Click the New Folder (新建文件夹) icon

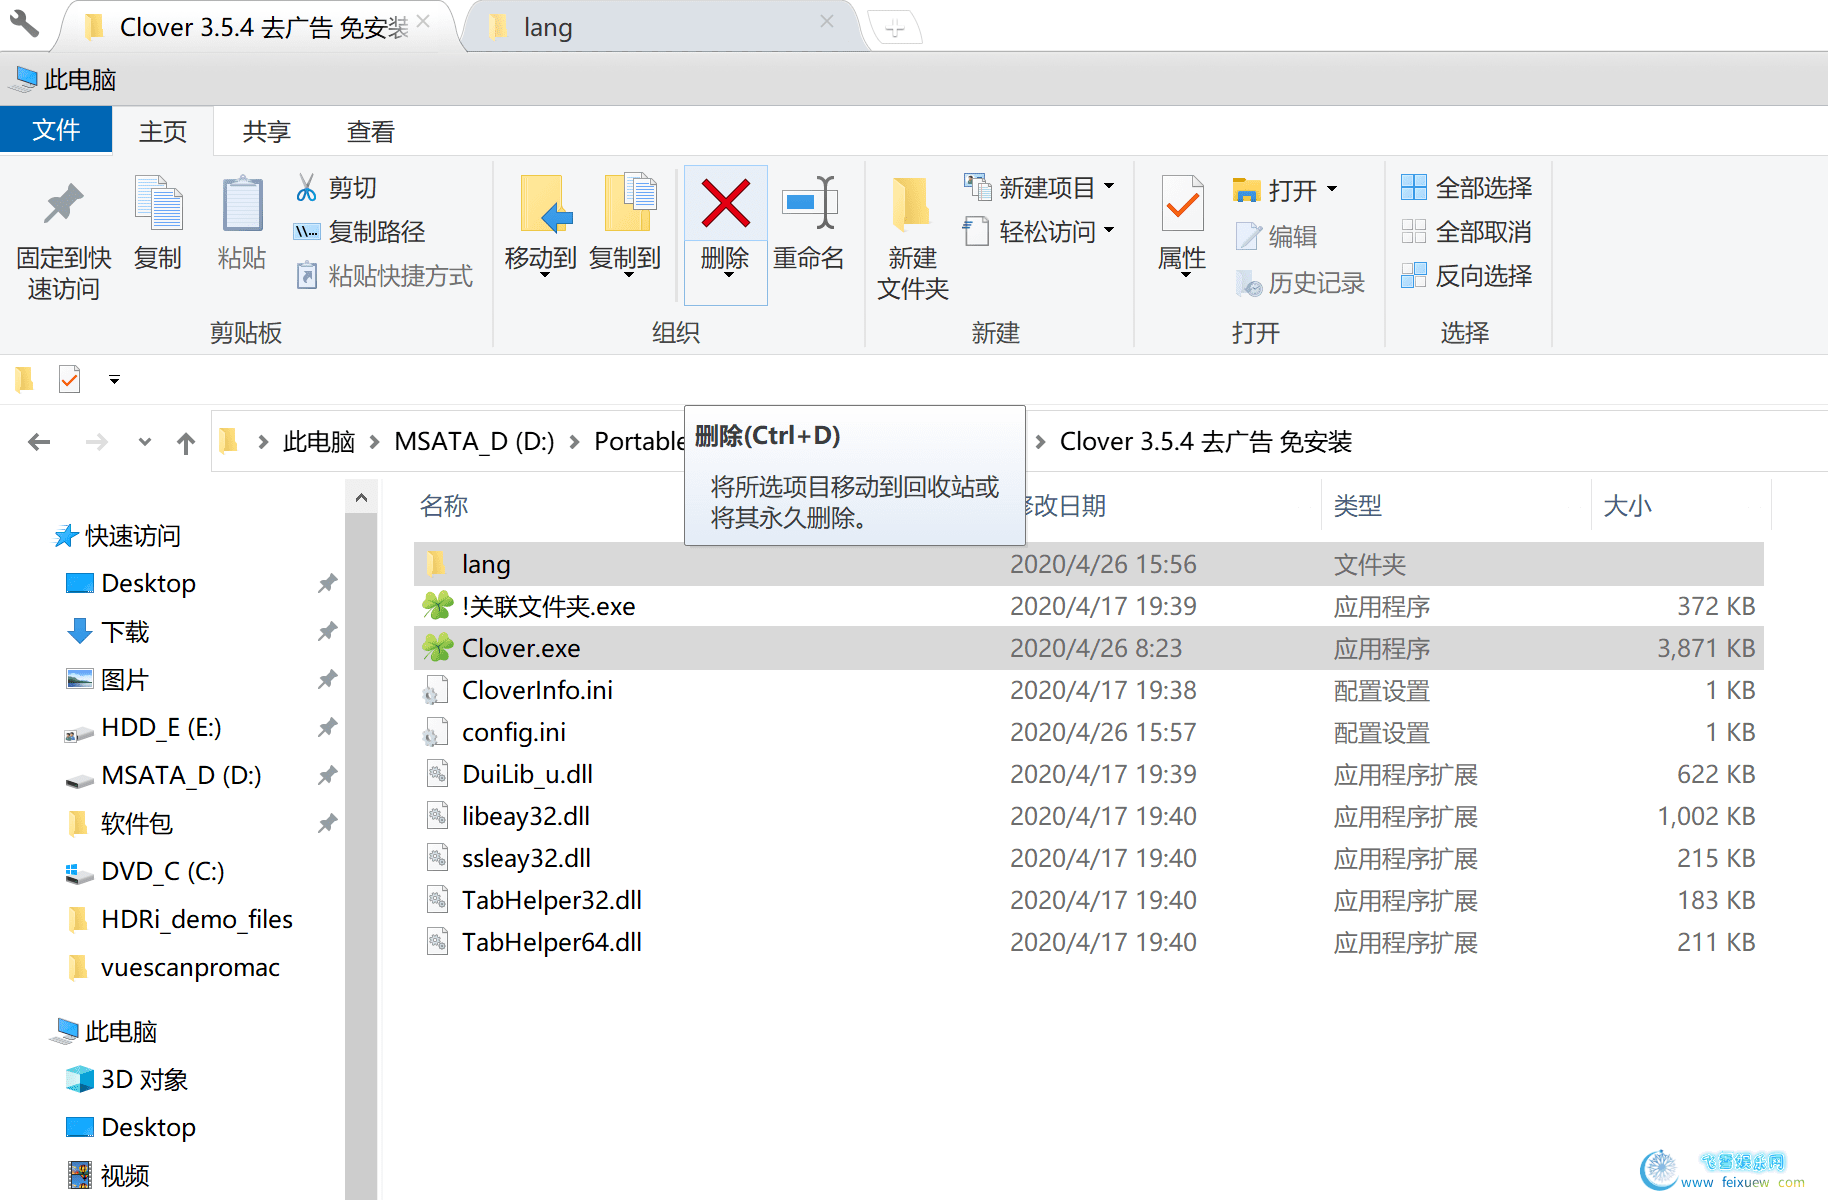(x=911, y=204)
